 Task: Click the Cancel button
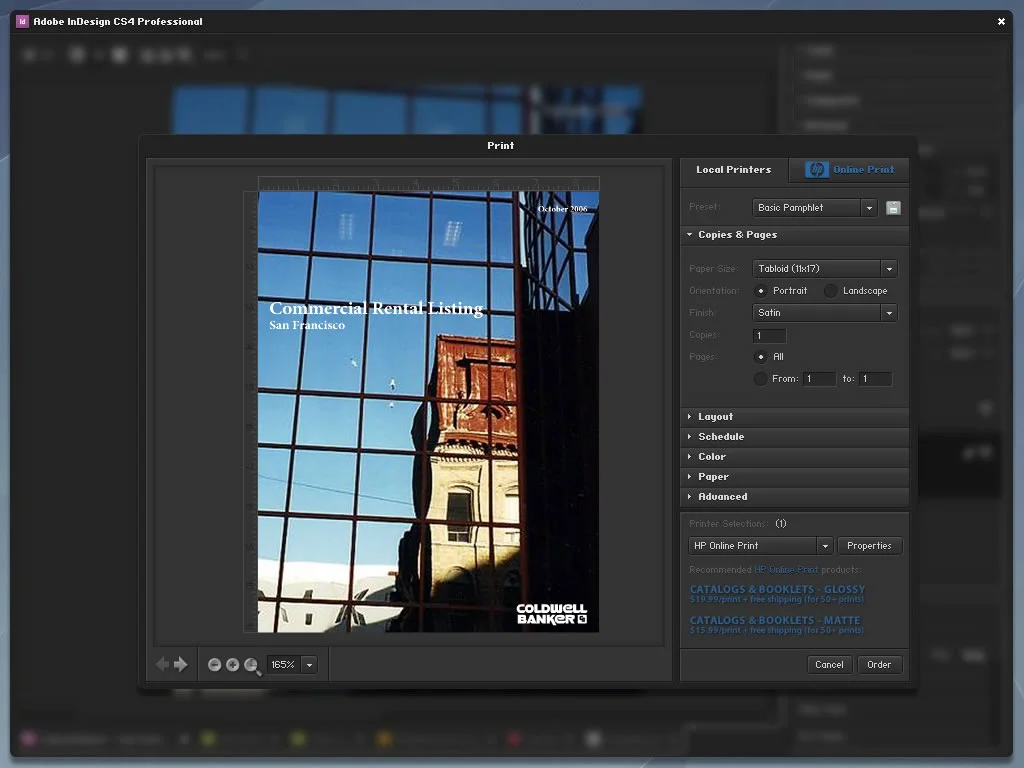[x=829, y=665]
